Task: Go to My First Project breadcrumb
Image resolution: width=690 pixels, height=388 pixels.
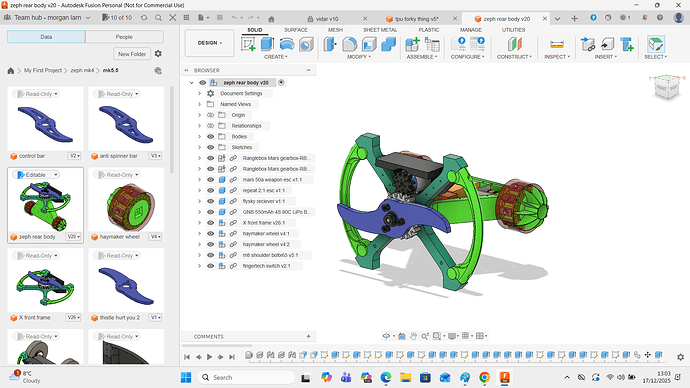Action: click(x=43, y=70)
